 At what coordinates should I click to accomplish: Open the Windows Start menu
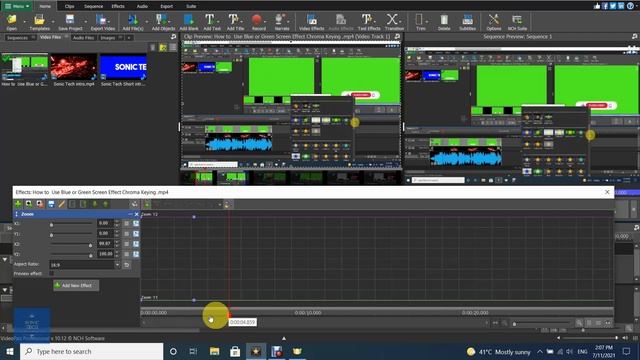click(10, 351)
